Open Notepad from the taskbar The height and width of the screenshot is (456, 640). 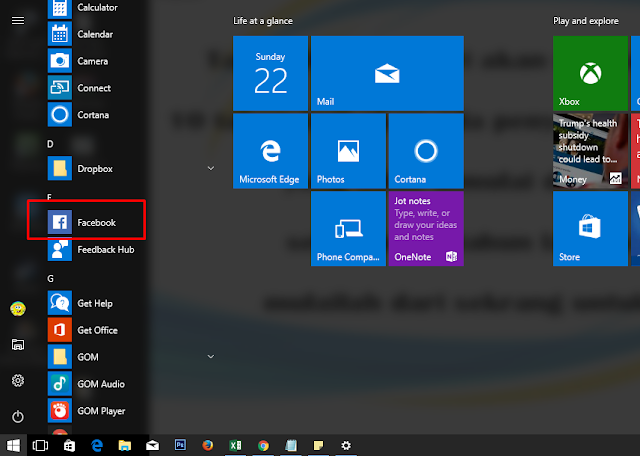click(291, 445)
